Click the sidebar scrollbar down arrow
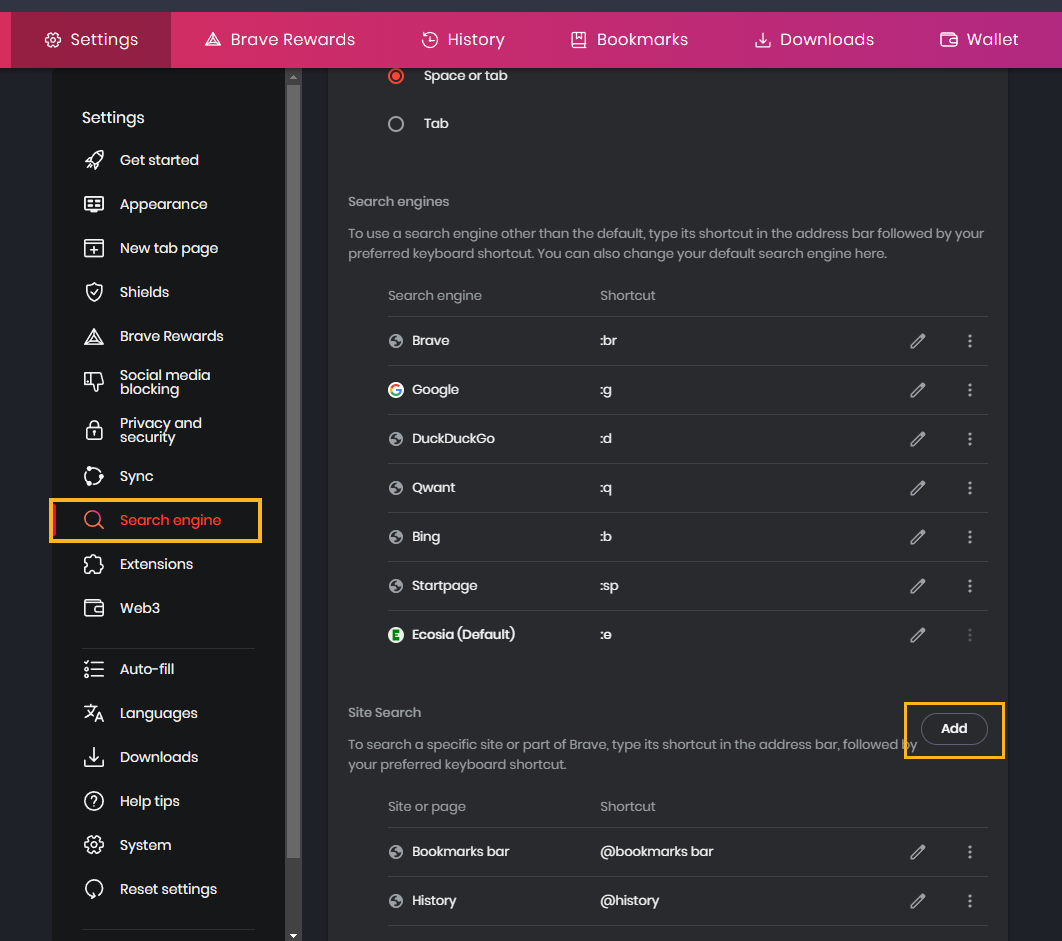Viewport: 1062px width, 941px height. click(293, 936)
